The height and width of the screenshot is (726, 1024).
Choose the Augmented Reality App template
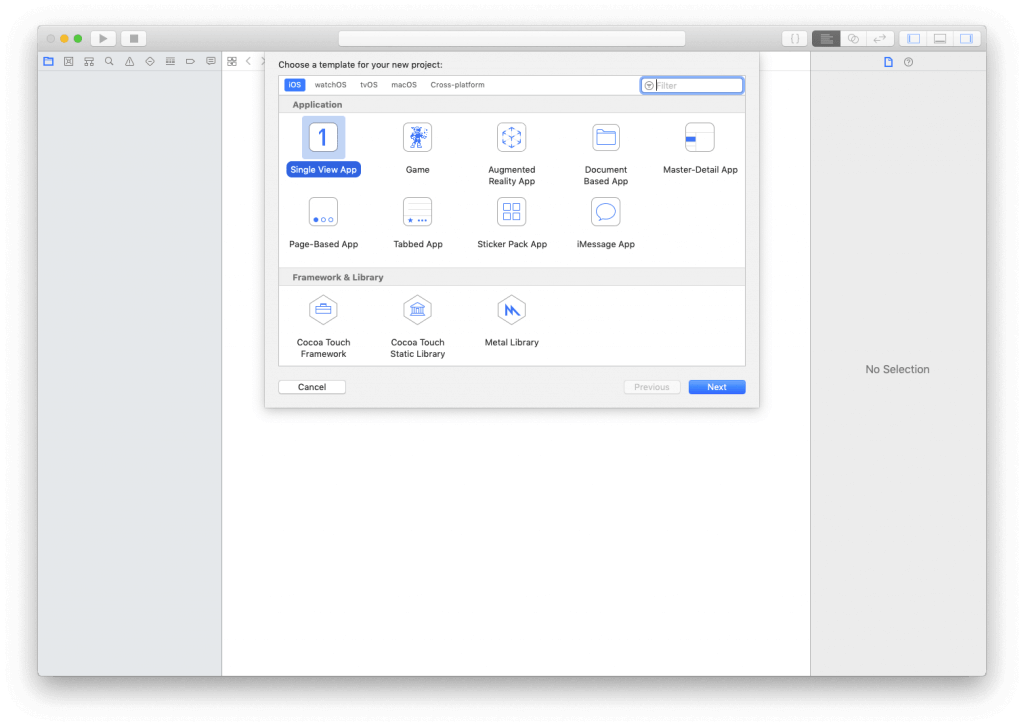(511, 137)
